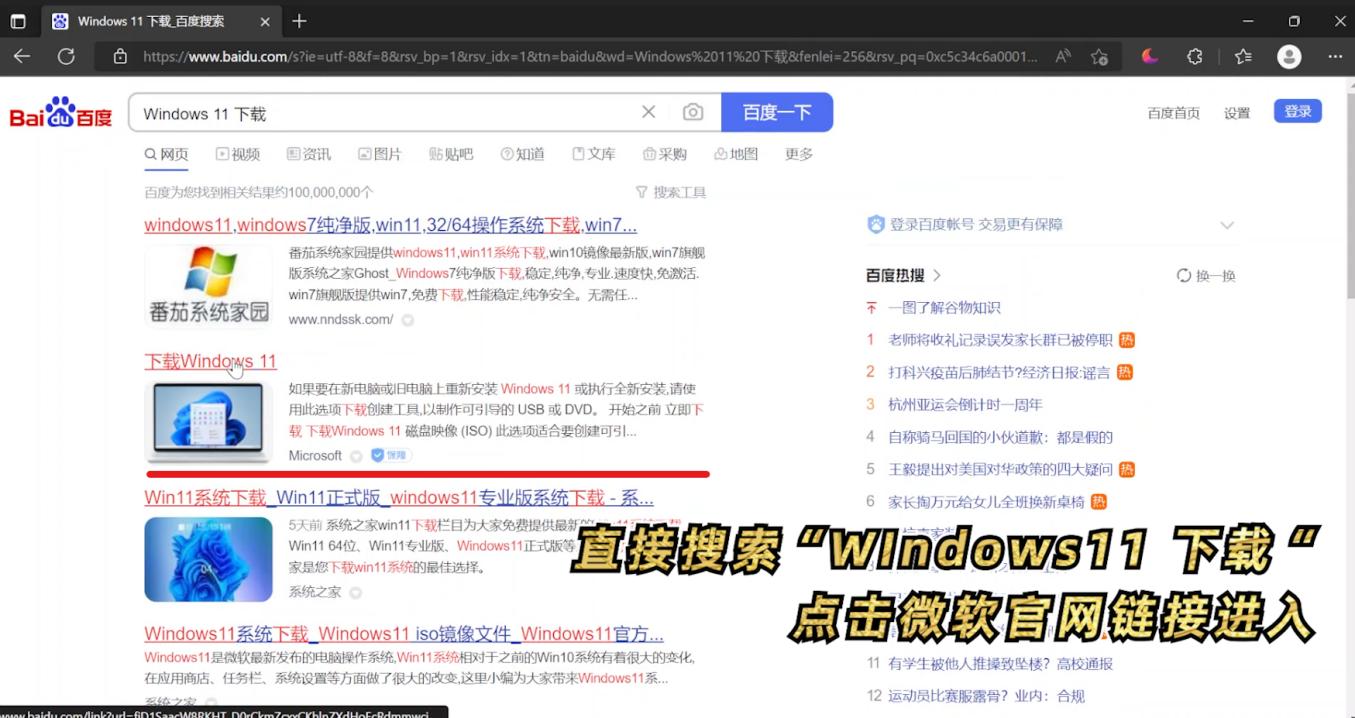Viewport: 1355px width, 718px height.
Task: Click the Windows 11 laptop thumbnail image
Action: click(208, 421)
